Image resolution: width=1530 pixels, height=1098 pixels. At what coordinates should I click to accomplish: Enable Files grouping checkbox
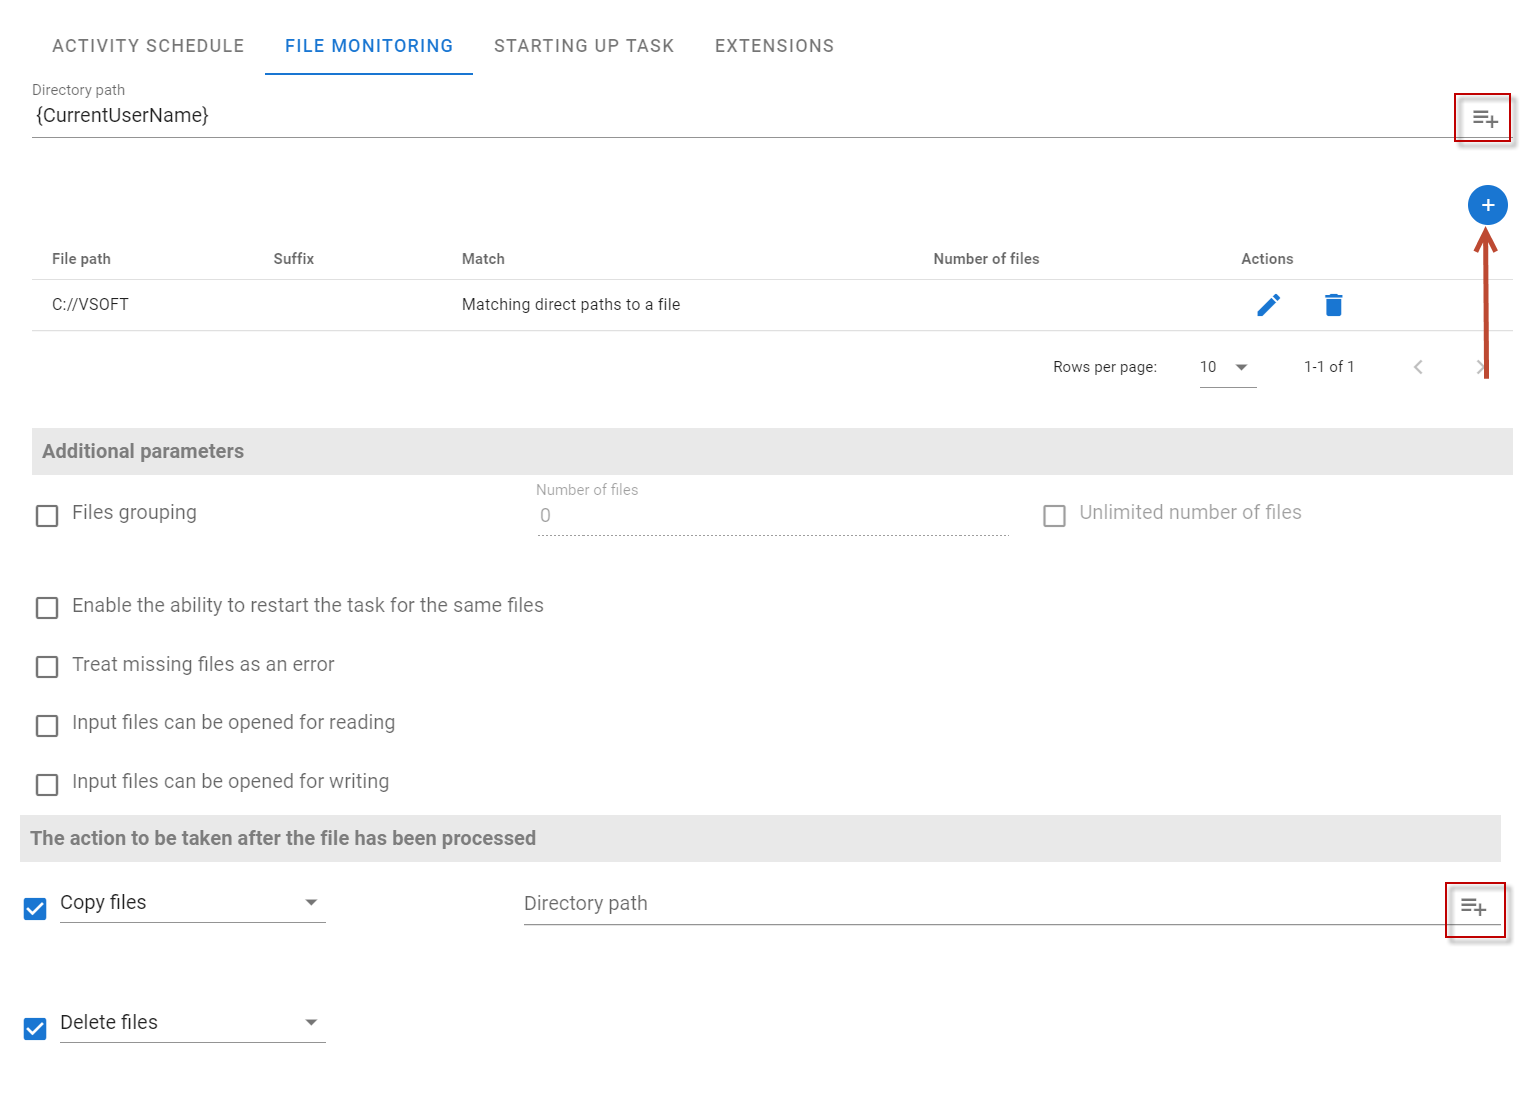tap(47, 515)
